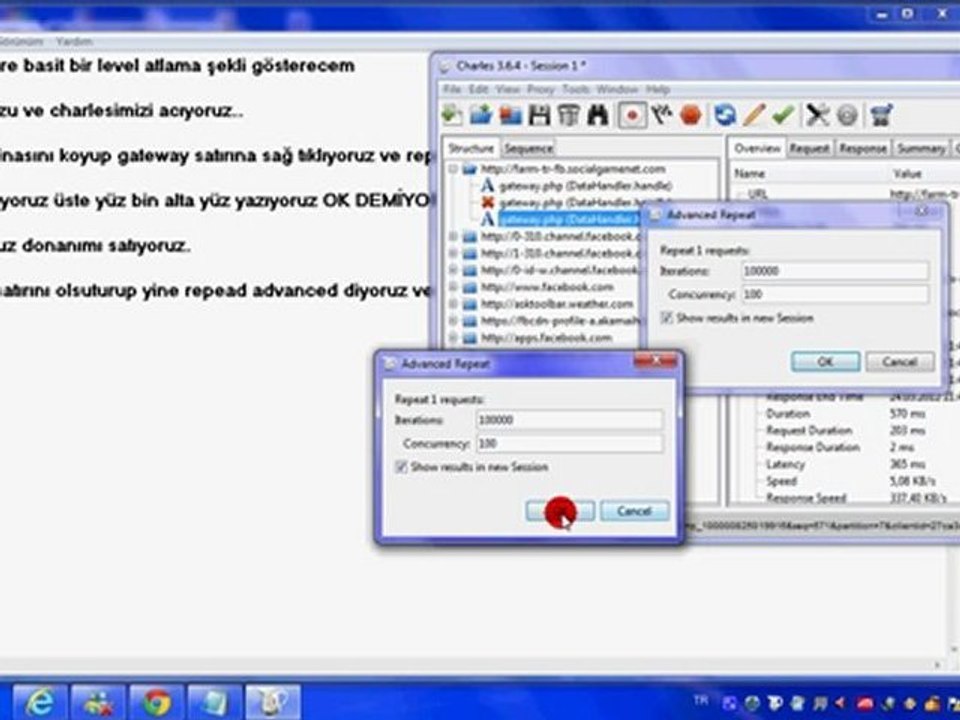
Task: Open the Help menu in Charles
Action: (x=658, y=89)
